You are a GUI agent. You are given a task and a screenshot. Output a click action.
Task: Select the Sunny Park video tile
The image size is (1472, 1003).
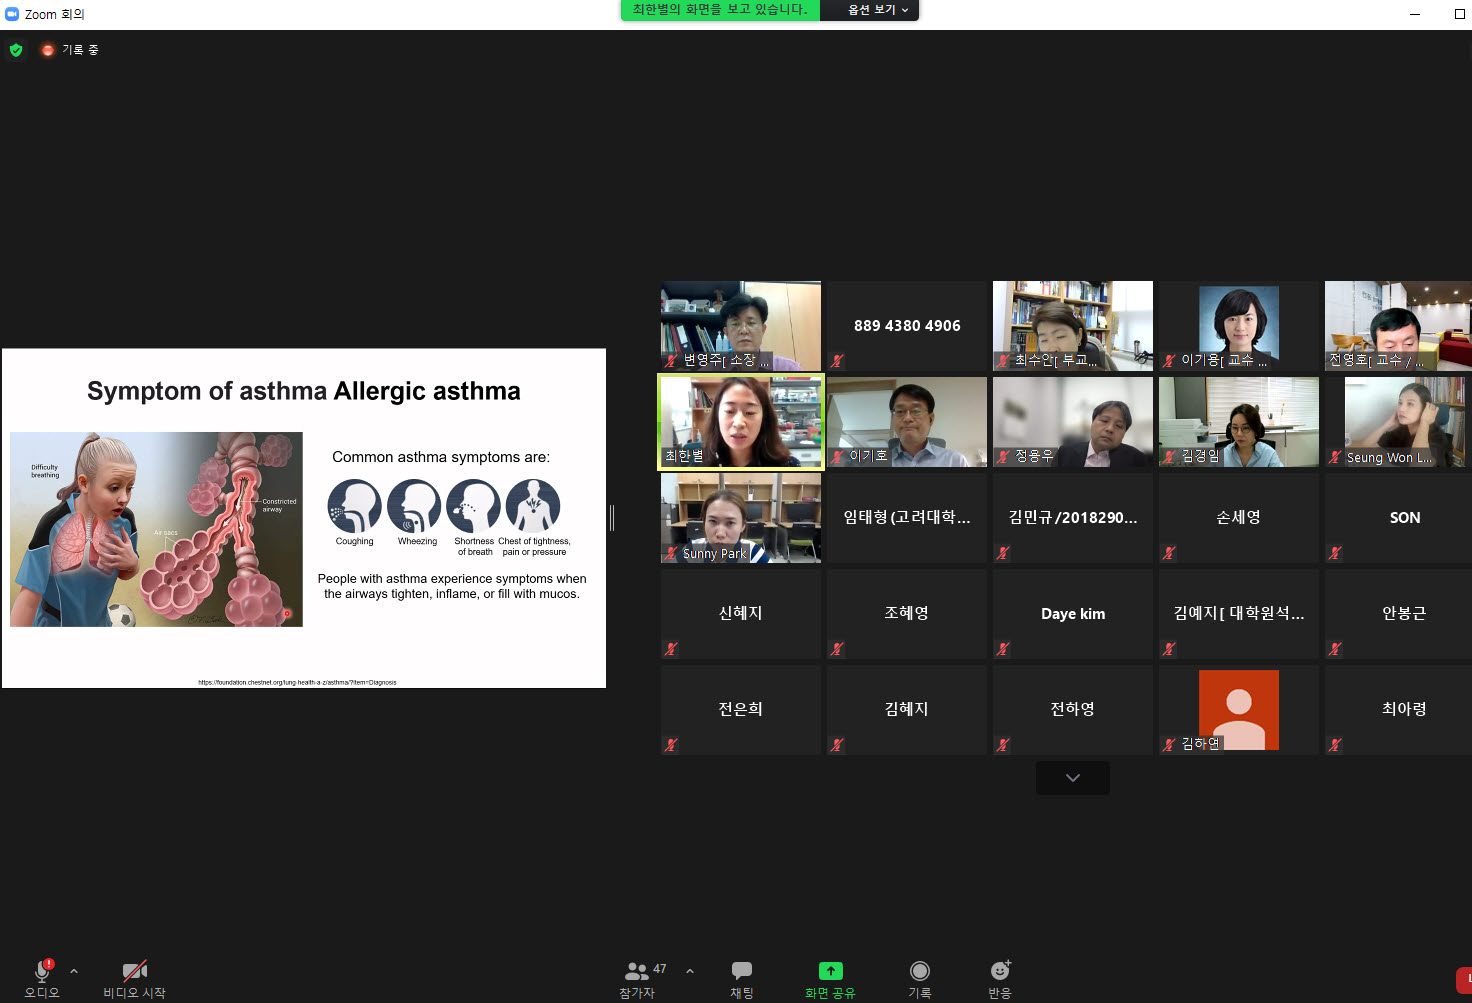(740, 517)
